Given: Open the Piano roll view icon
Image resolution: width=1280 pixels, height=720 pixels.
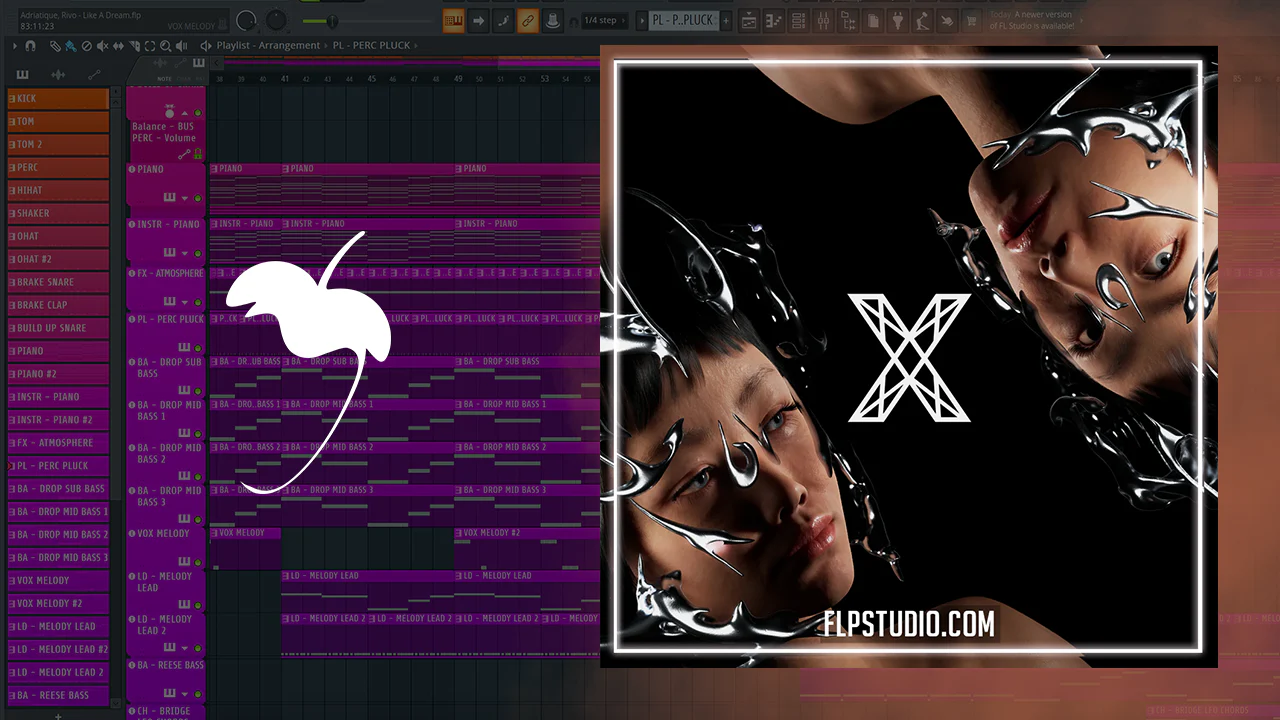Looking at the screenshot, I should click(774, 21).
